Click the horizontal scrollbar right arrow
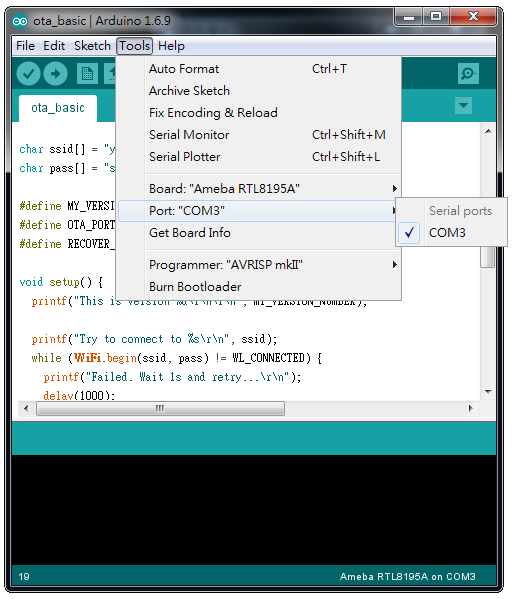Image resolution: width=513 pixels, height=599 pixels. pos(471,409)
